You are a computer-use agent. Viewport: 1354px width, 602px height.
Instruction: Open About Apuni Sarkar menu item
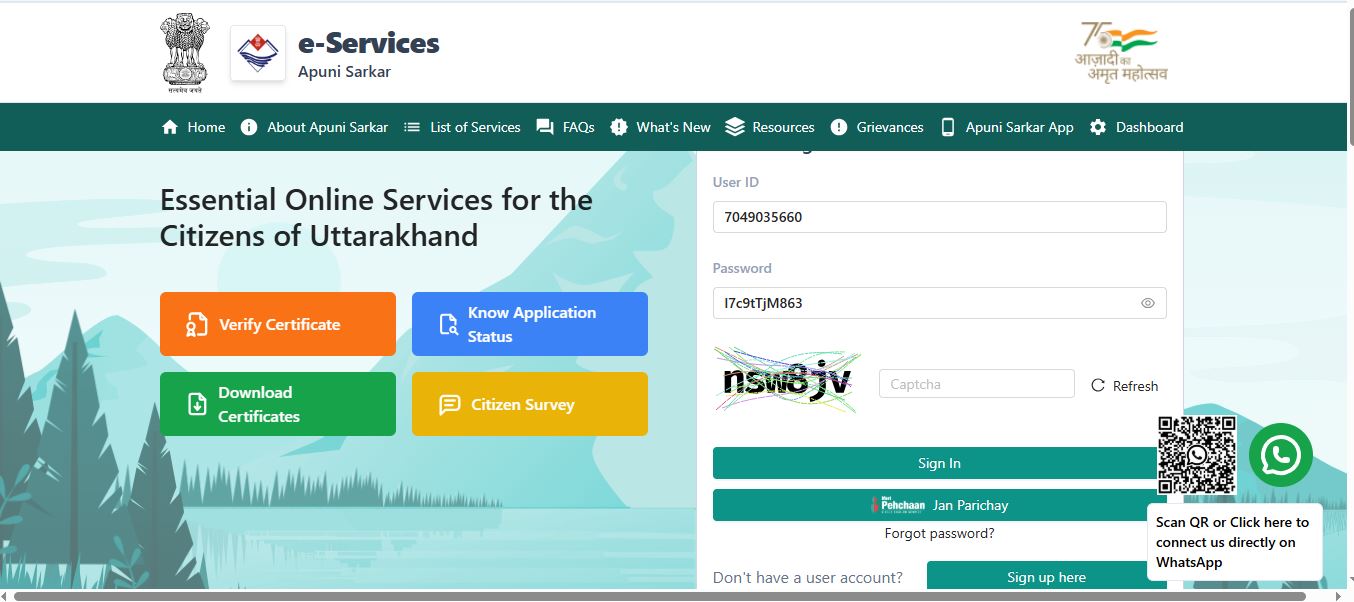coord(314,127)
